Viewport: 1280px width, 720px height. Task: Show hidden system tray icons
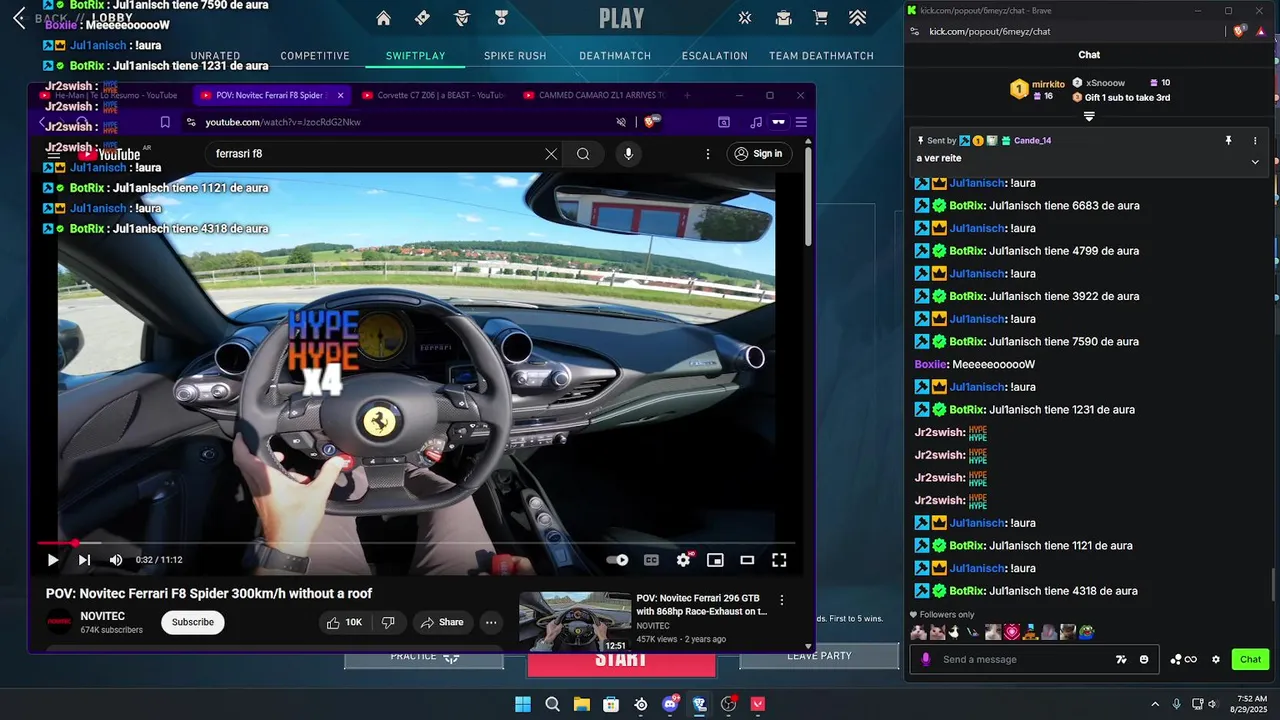1155,704
